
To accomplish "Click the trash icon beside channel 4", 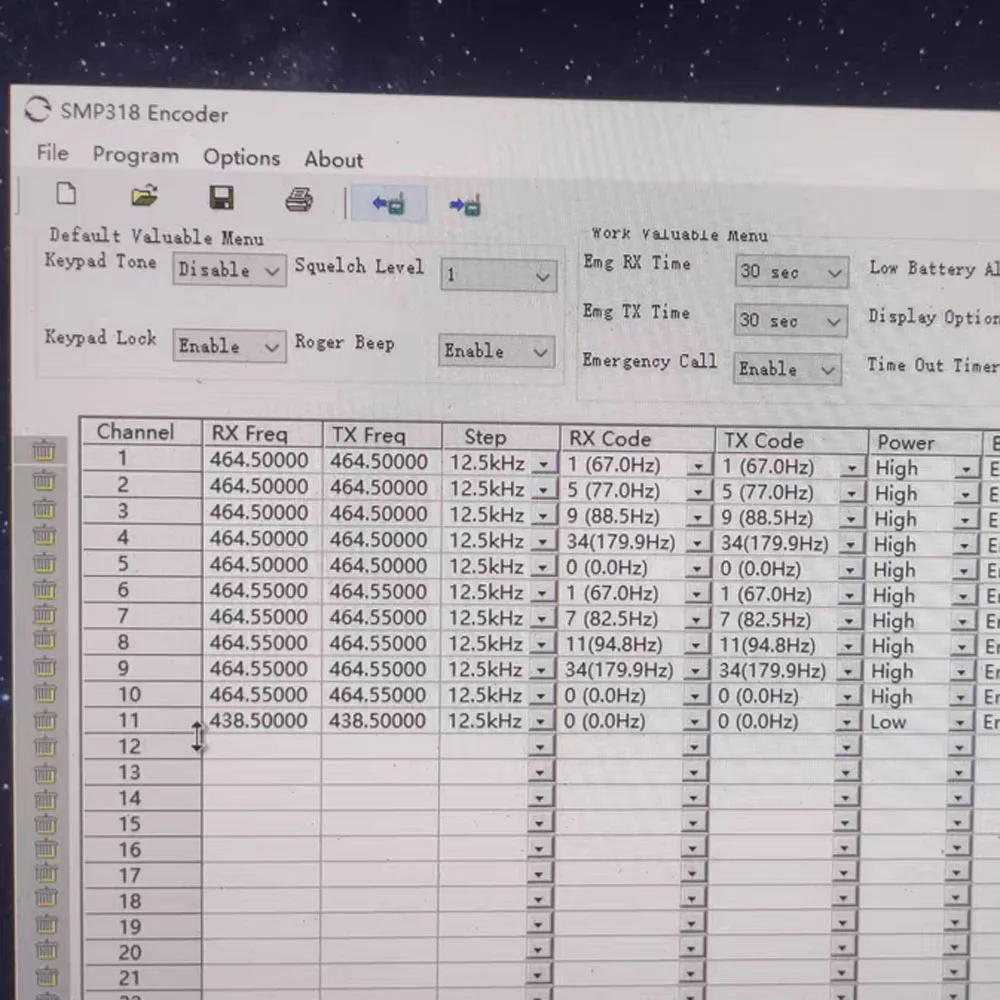I will tap(44, 535).
